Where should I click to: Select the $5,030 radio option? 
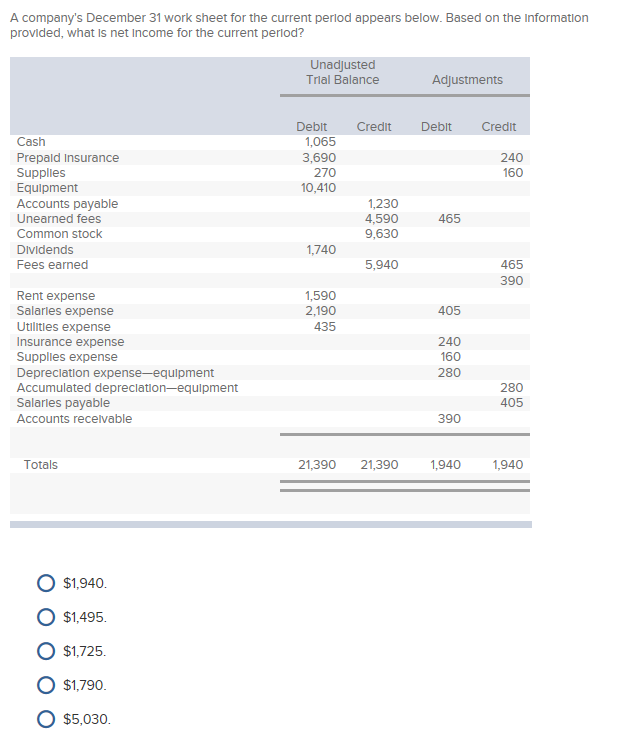coord(46,719)
